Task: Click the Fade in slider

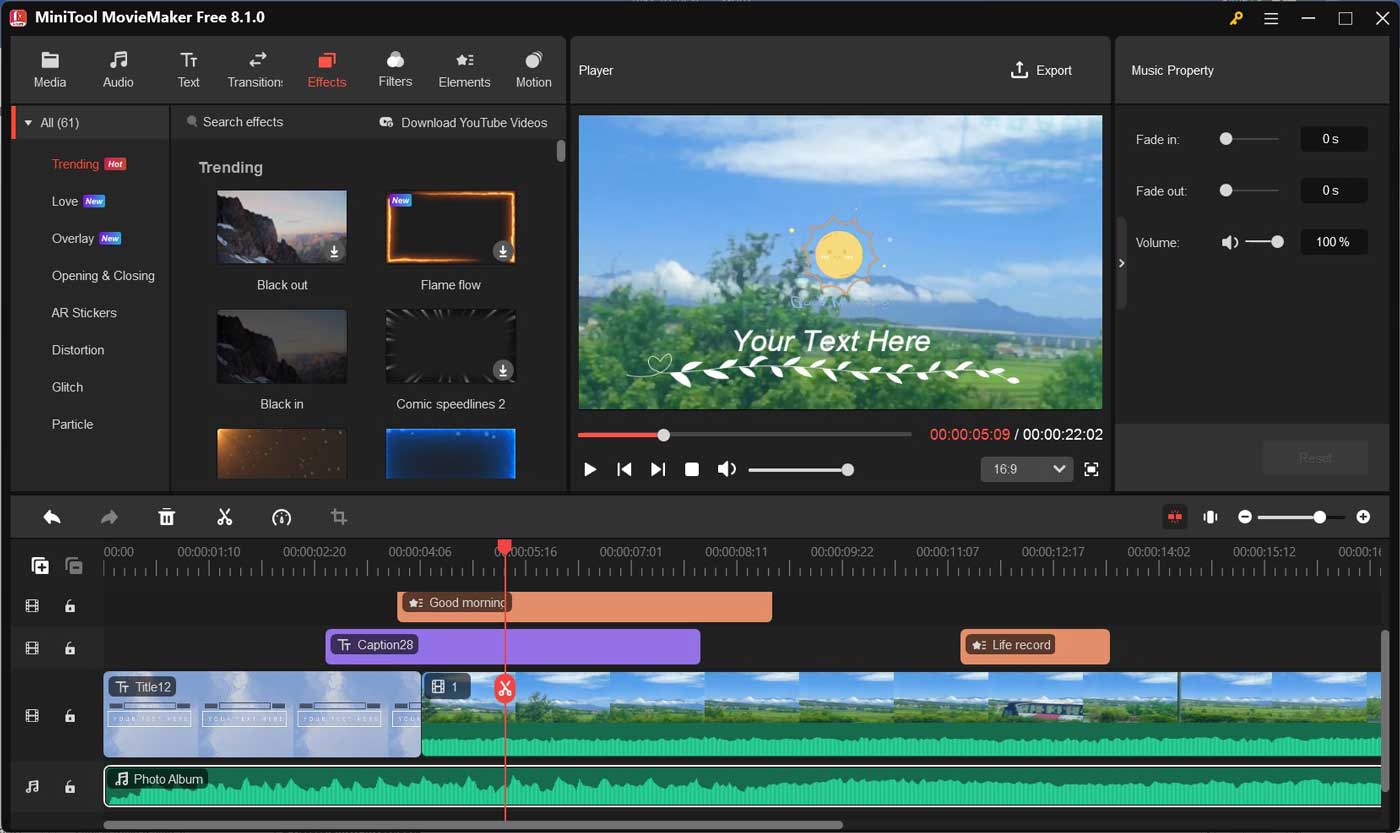Action: (1249, 139)
